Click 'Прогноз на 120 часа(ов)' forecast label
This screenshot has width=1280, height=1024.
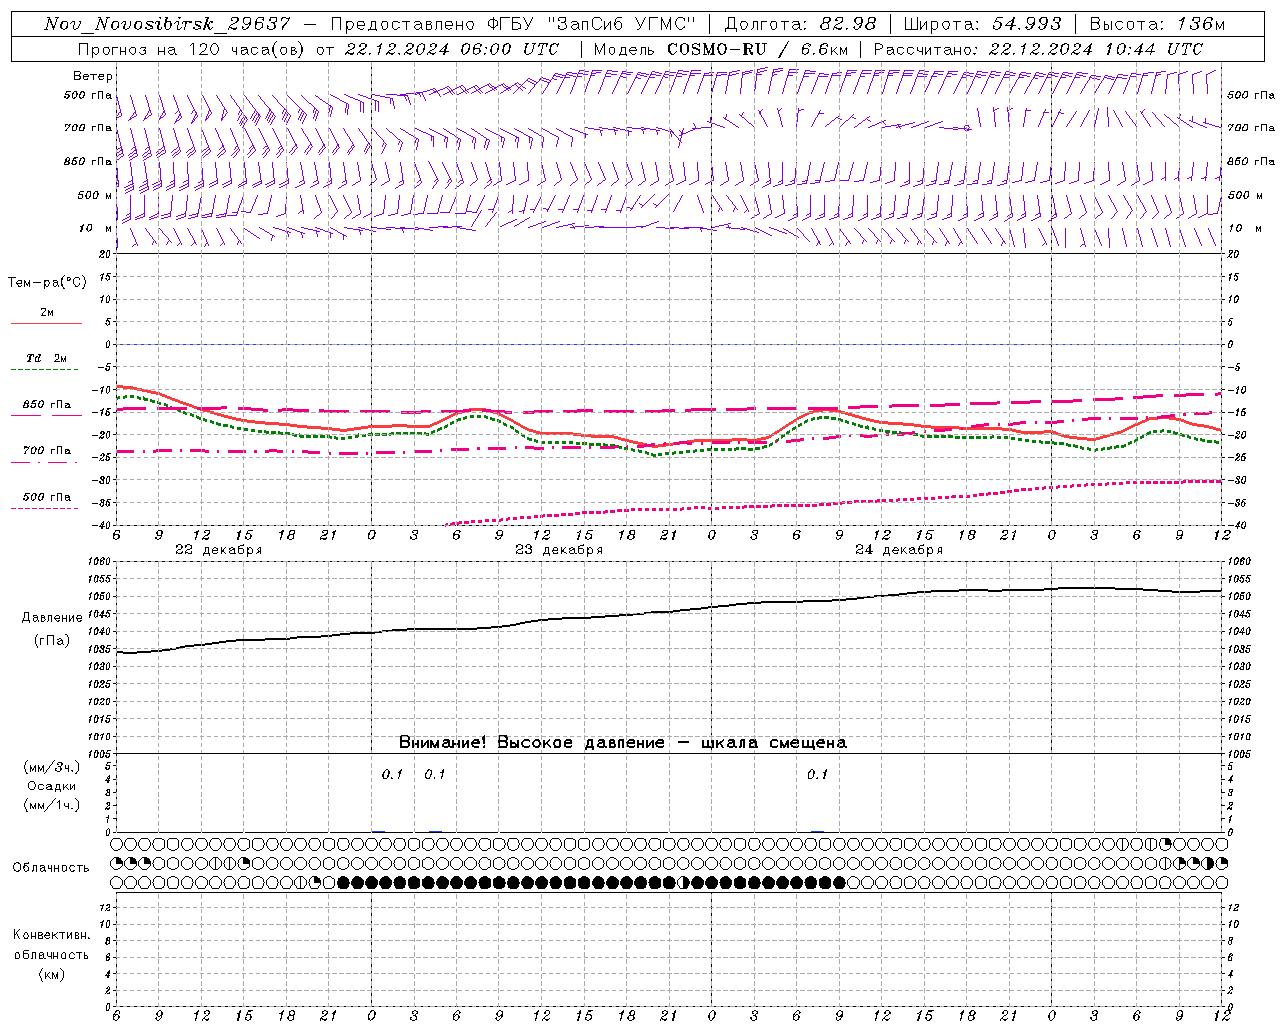(x=192, y=49)
